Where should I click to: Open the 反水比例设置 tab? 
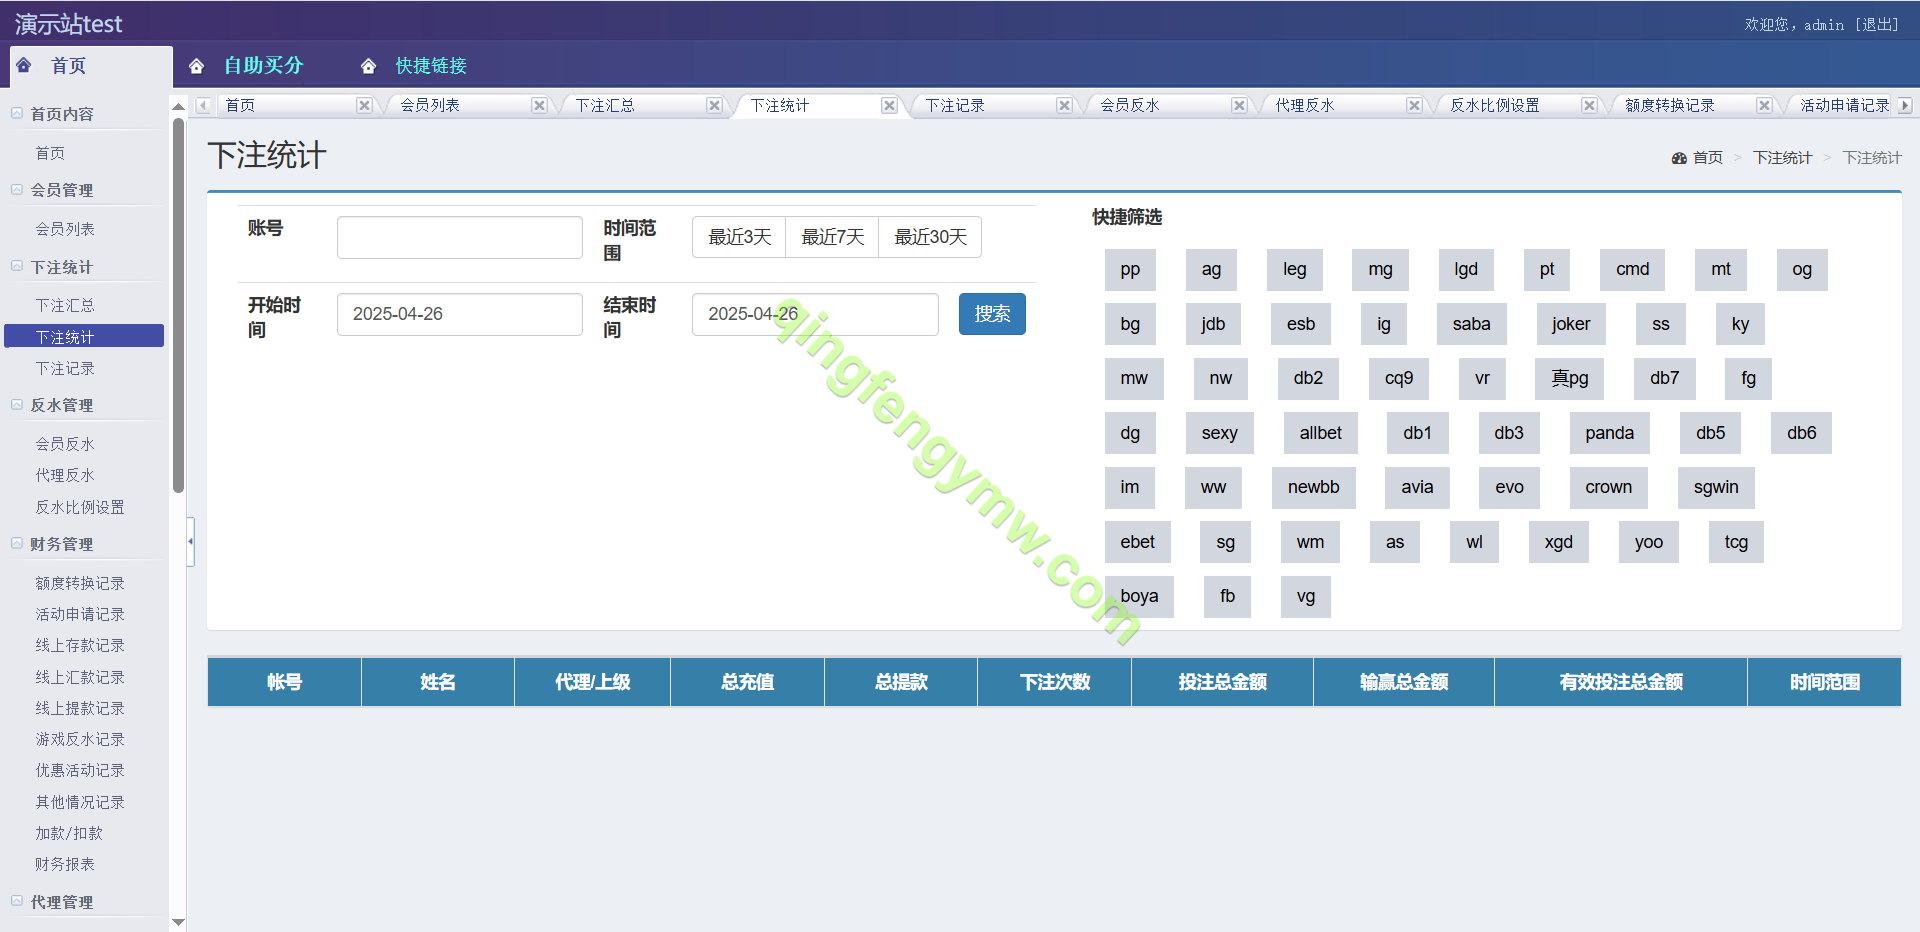click(x=1494, y=106)
